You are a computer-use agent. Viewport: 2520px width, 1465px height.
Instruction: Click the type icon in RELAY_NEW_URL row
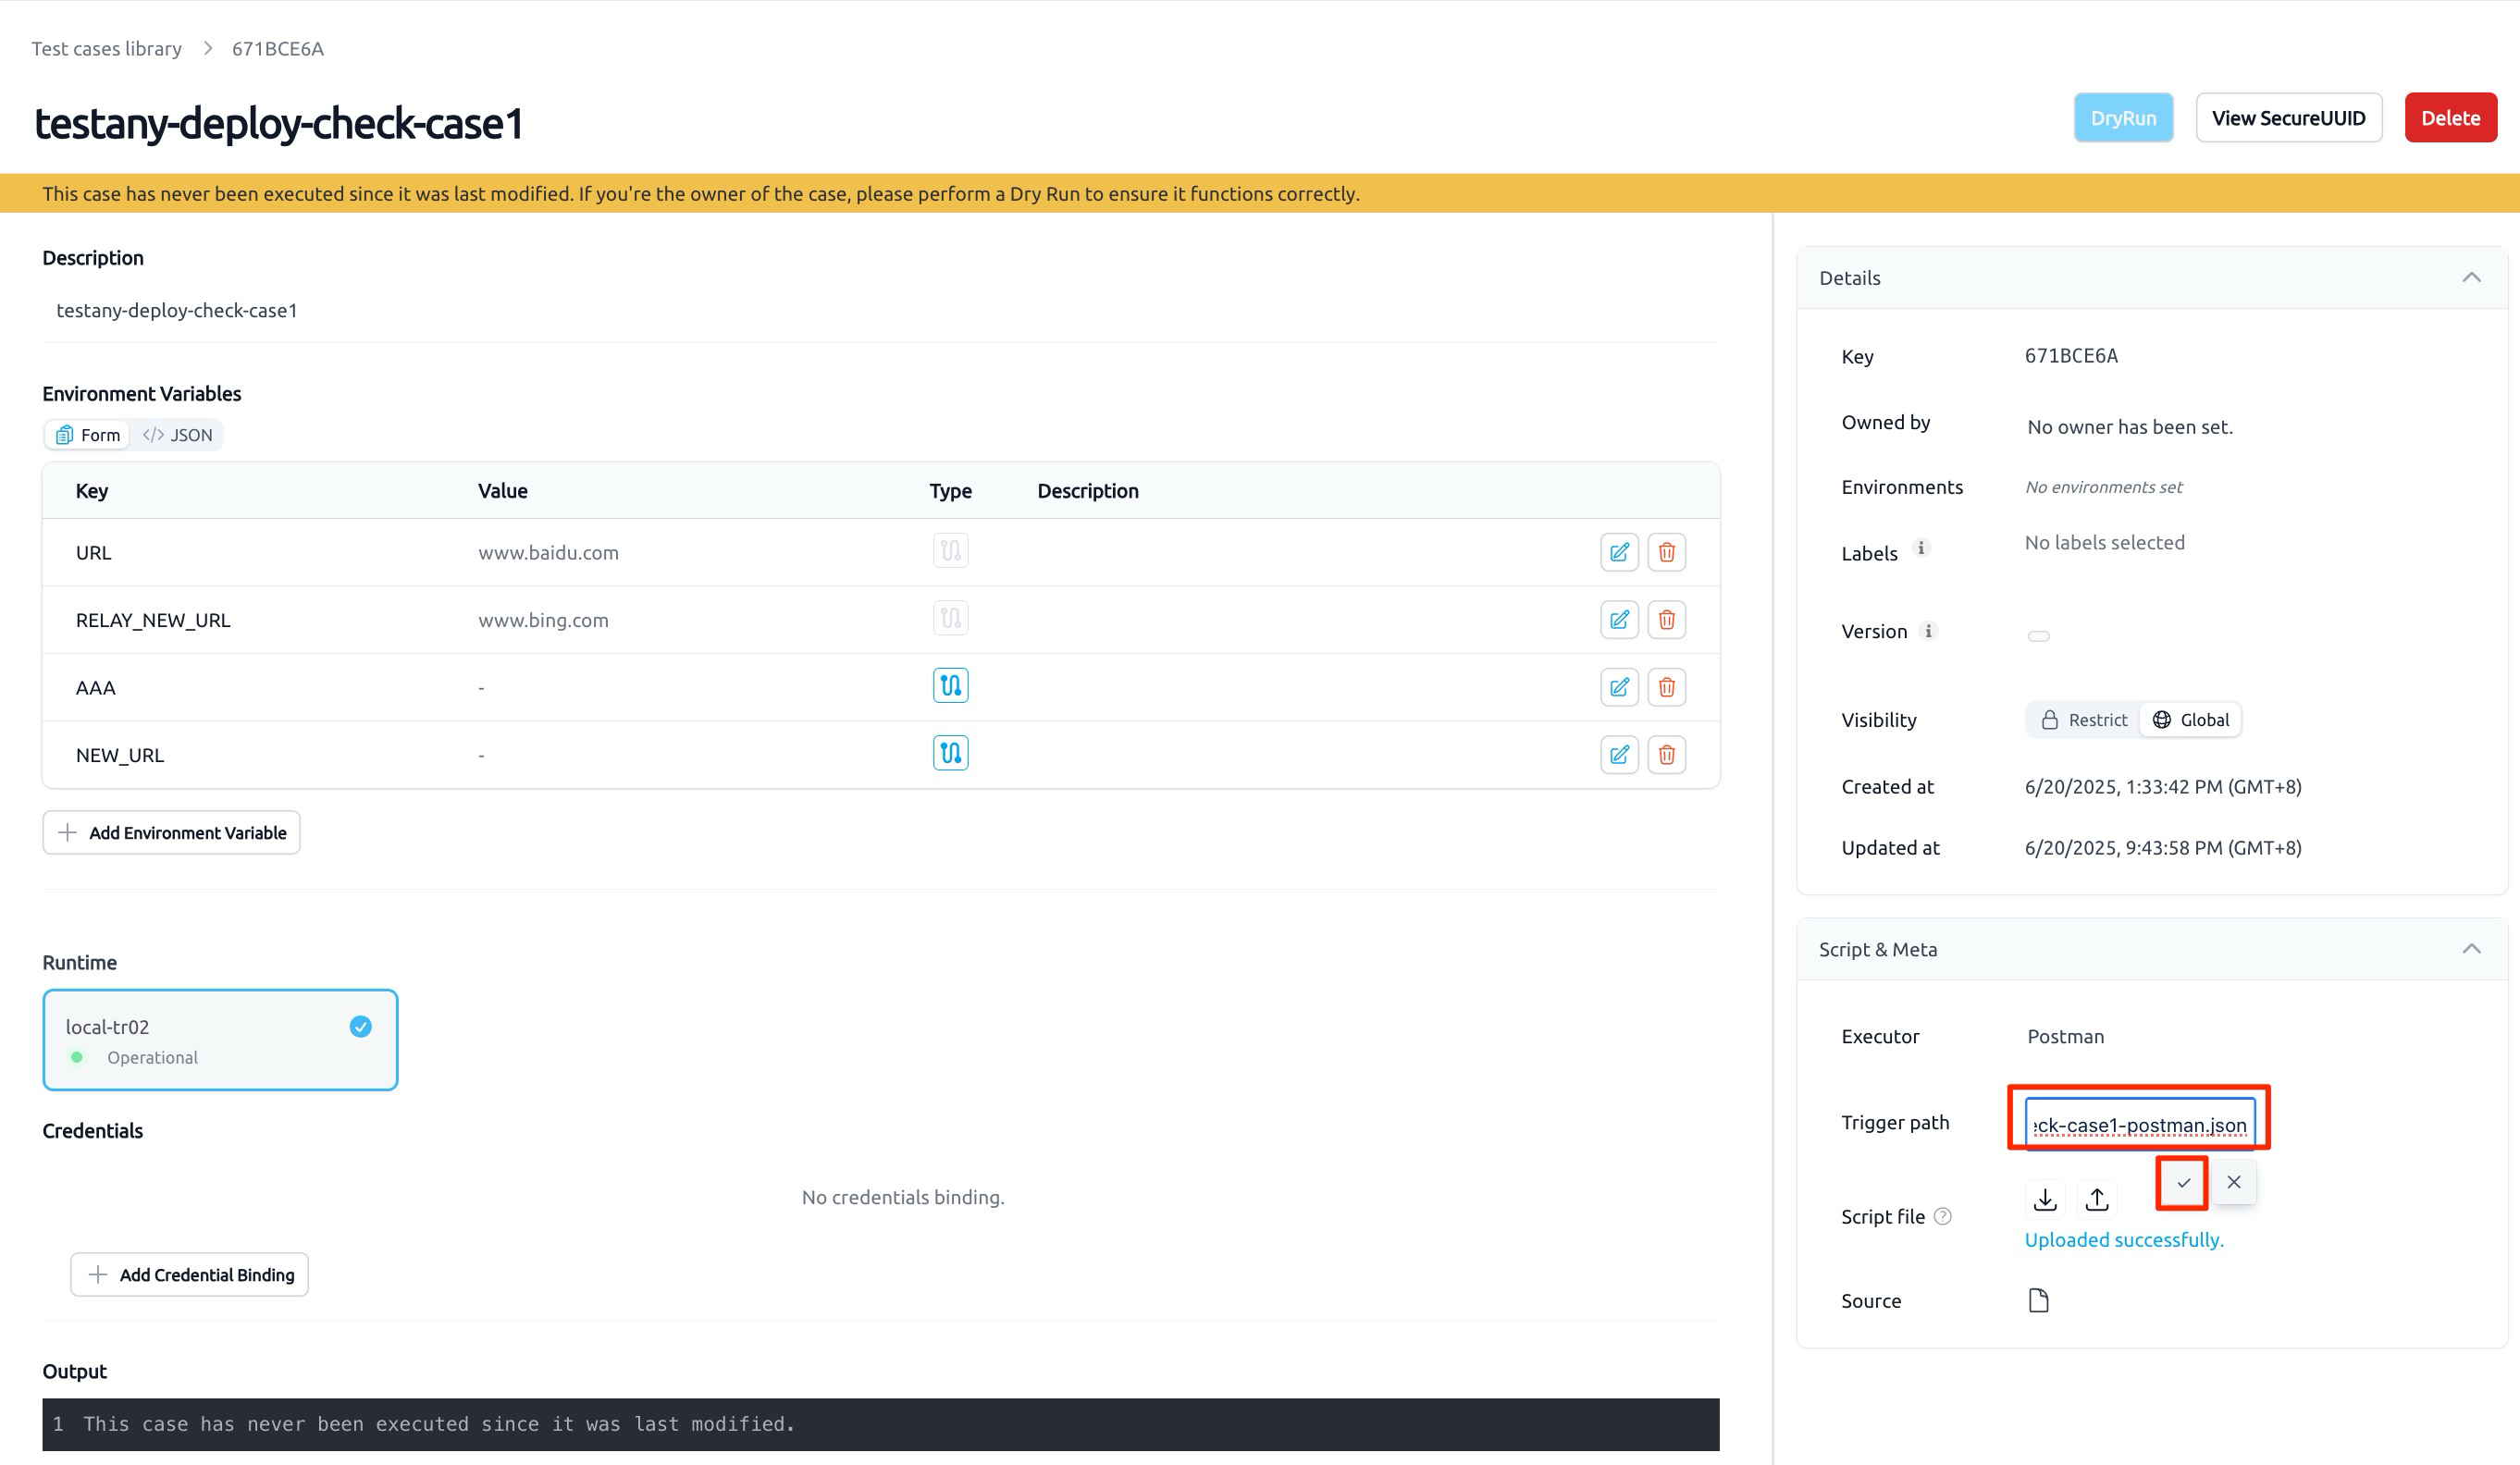pyautogui.click(x=950, y=618)
